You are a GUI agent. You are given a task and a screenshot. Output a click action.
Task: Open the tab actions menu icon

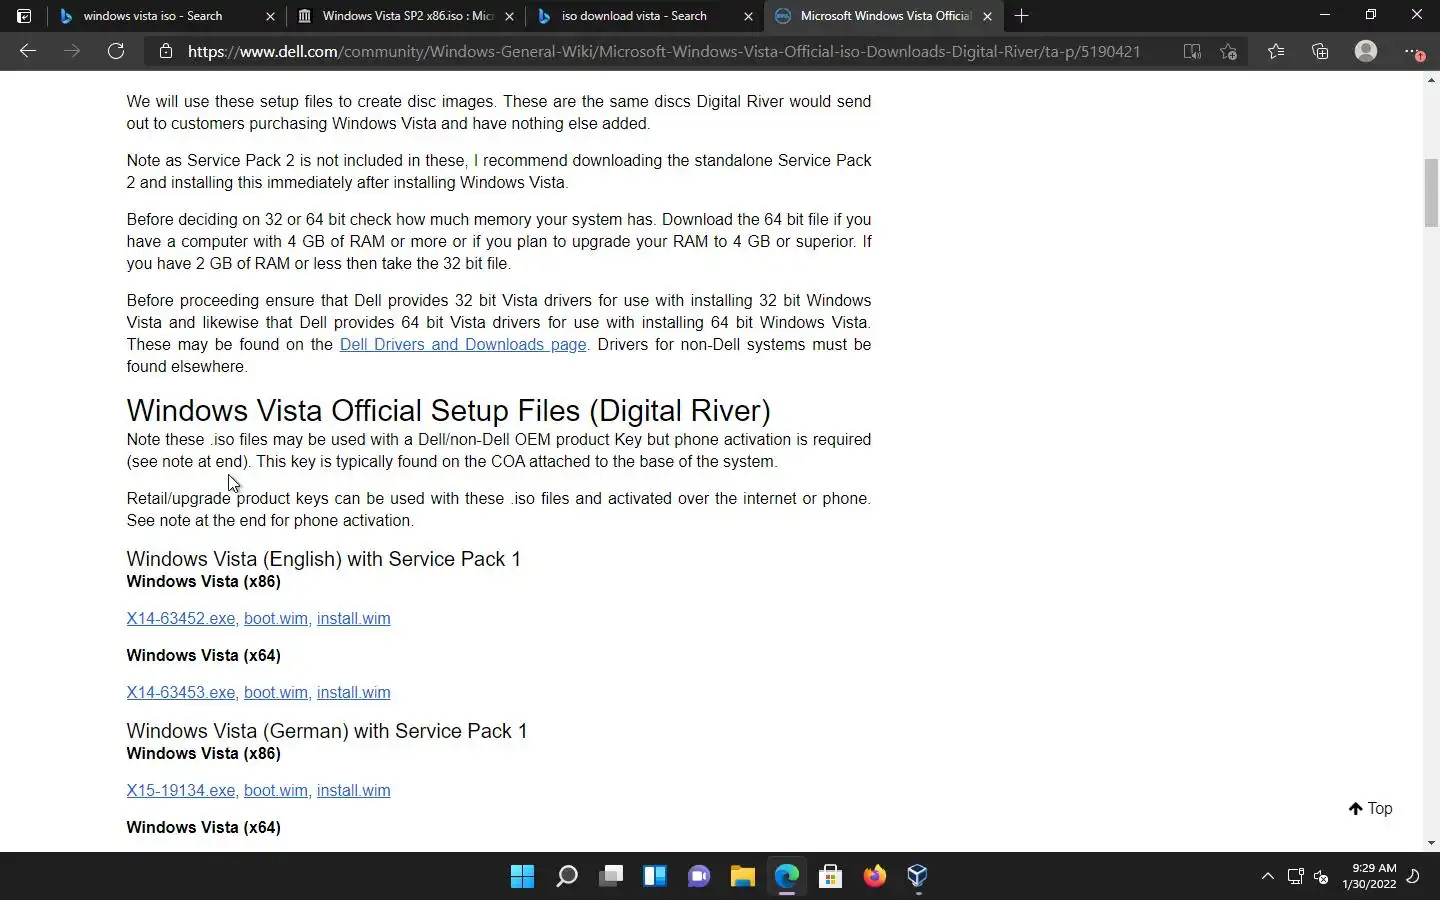24,16
